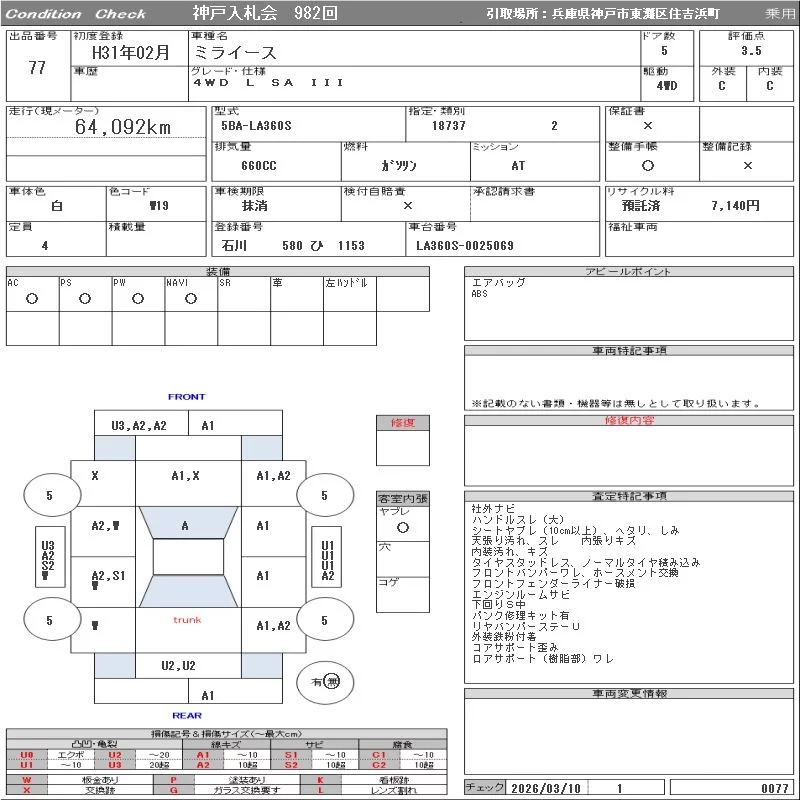The image size is (800, 800).
Task: Toggle the ヤブレ circle under 客室内張
Action: (x=402, y=526)
